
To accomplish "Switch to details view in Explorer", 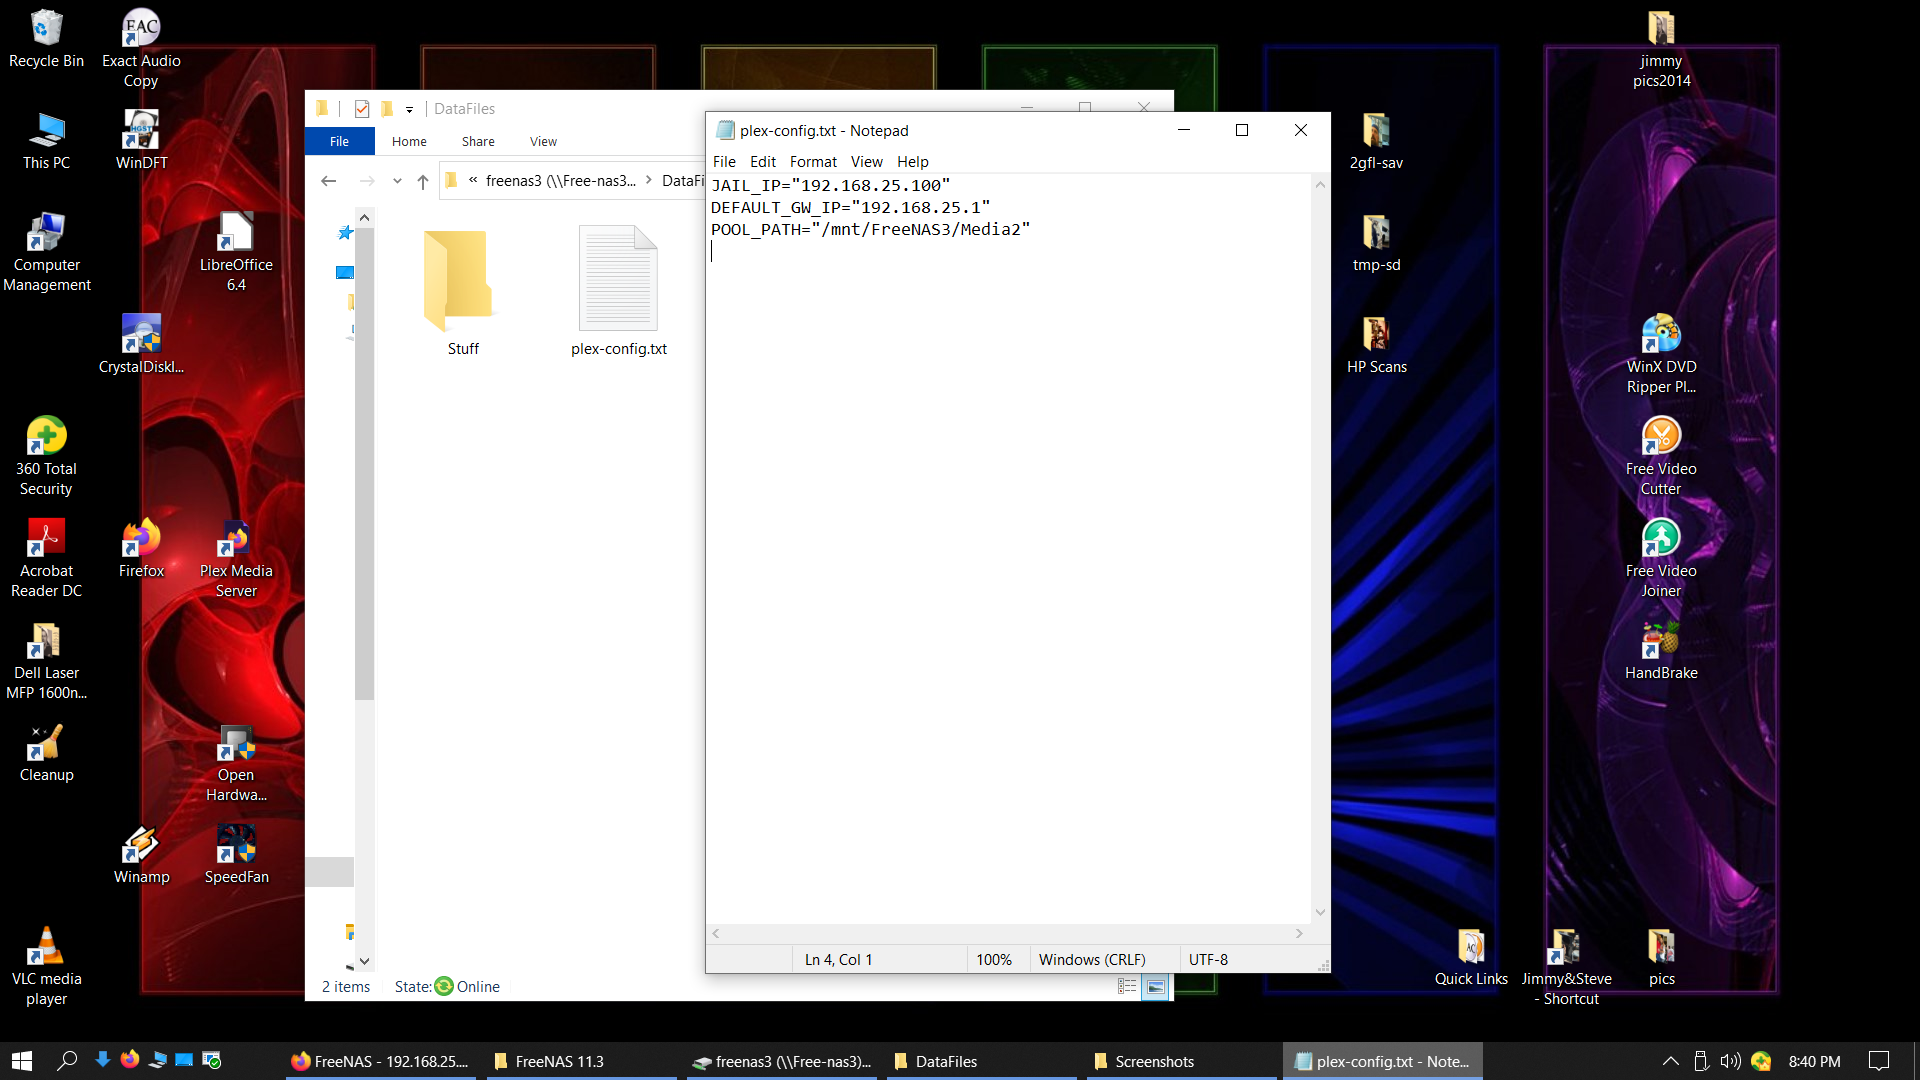I will [x=1127, y=987].
